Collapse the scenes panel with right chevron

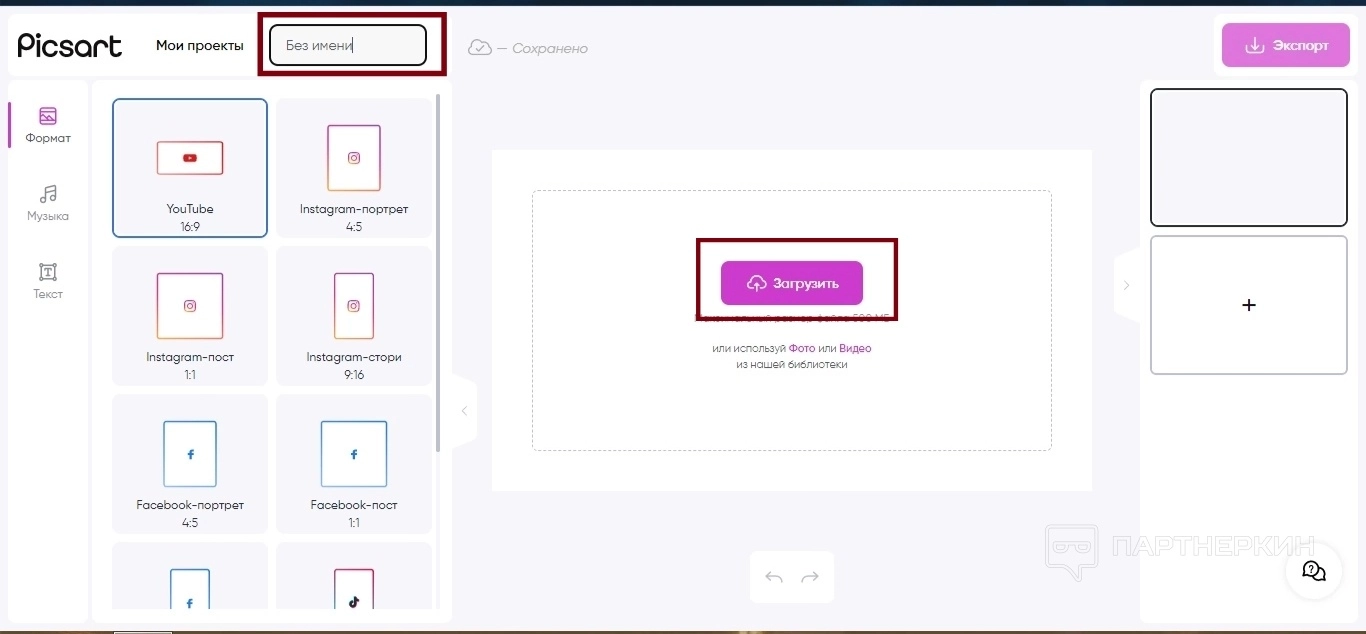click(x=1126, y=285)
